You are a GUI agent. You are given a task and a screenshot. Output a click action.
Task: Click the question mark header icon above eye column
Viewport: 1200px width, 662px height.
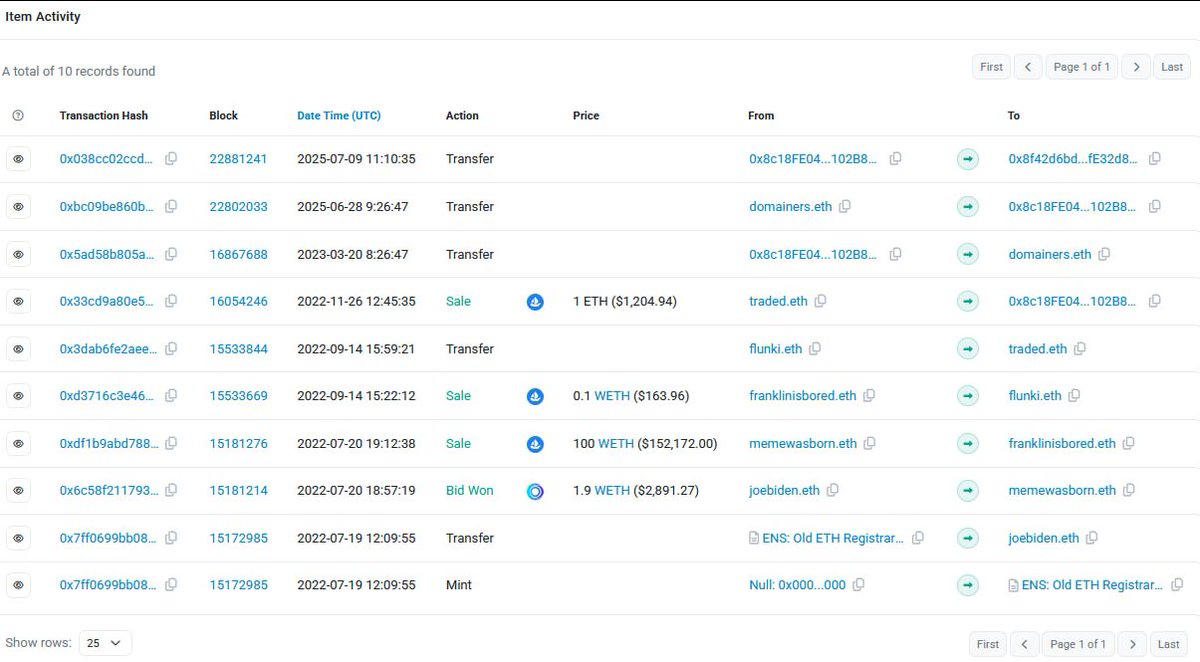(17, 115)
